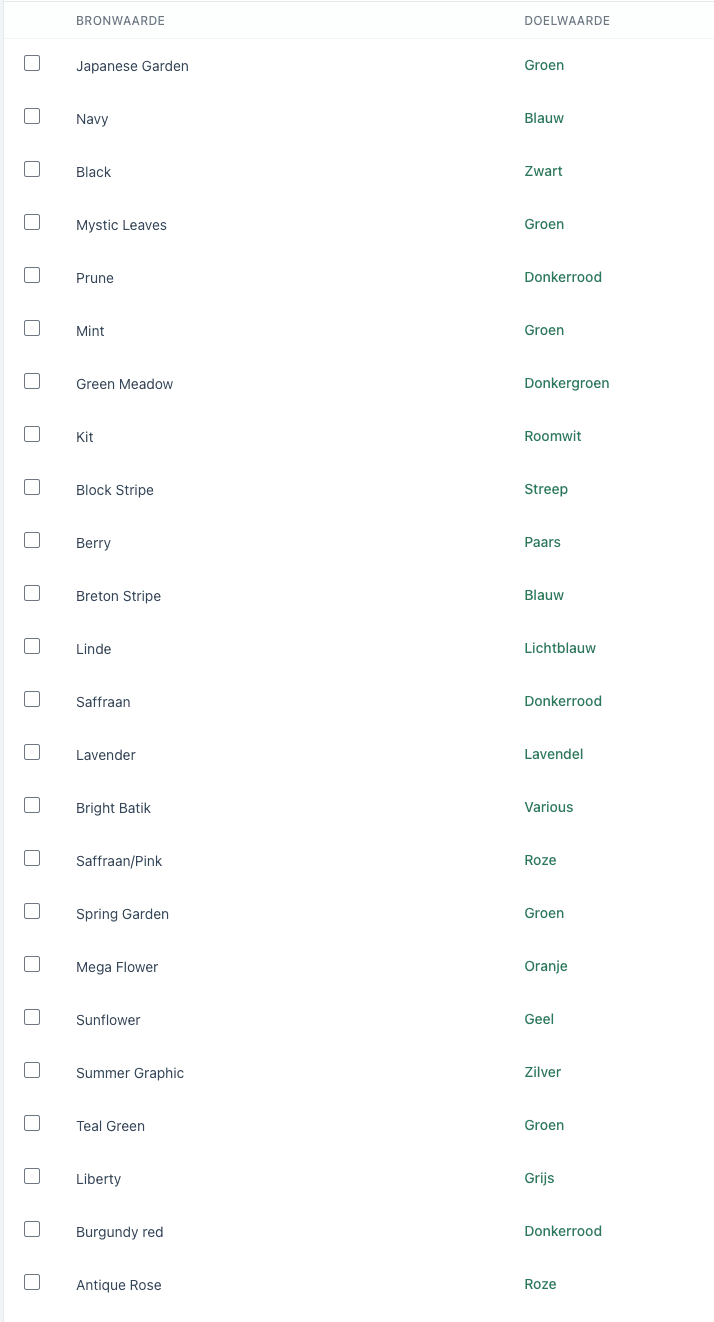Enable the checkbox beside Black
This screenshot has width=714, height=1322.
(x=32, y=168)
